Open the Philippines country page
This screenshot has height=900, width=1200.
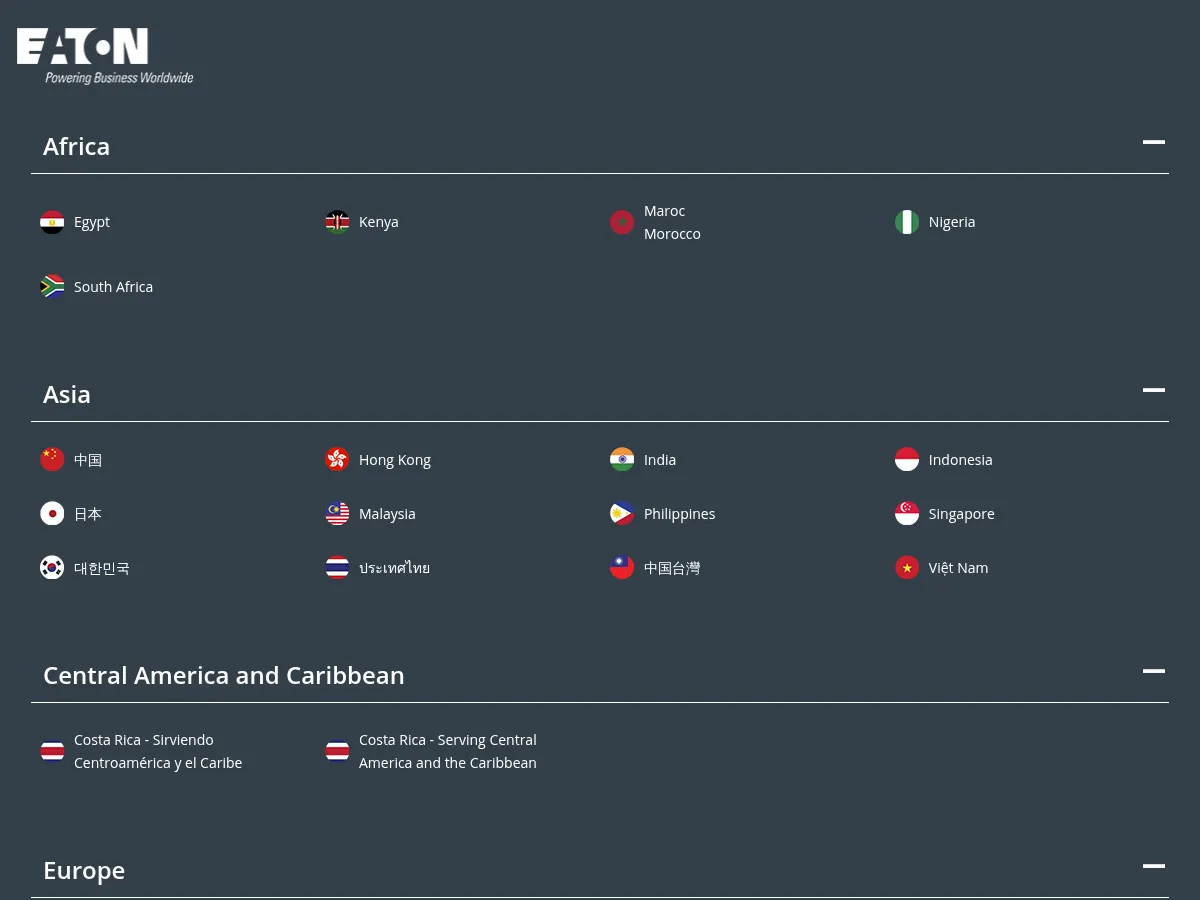(679, 513)
